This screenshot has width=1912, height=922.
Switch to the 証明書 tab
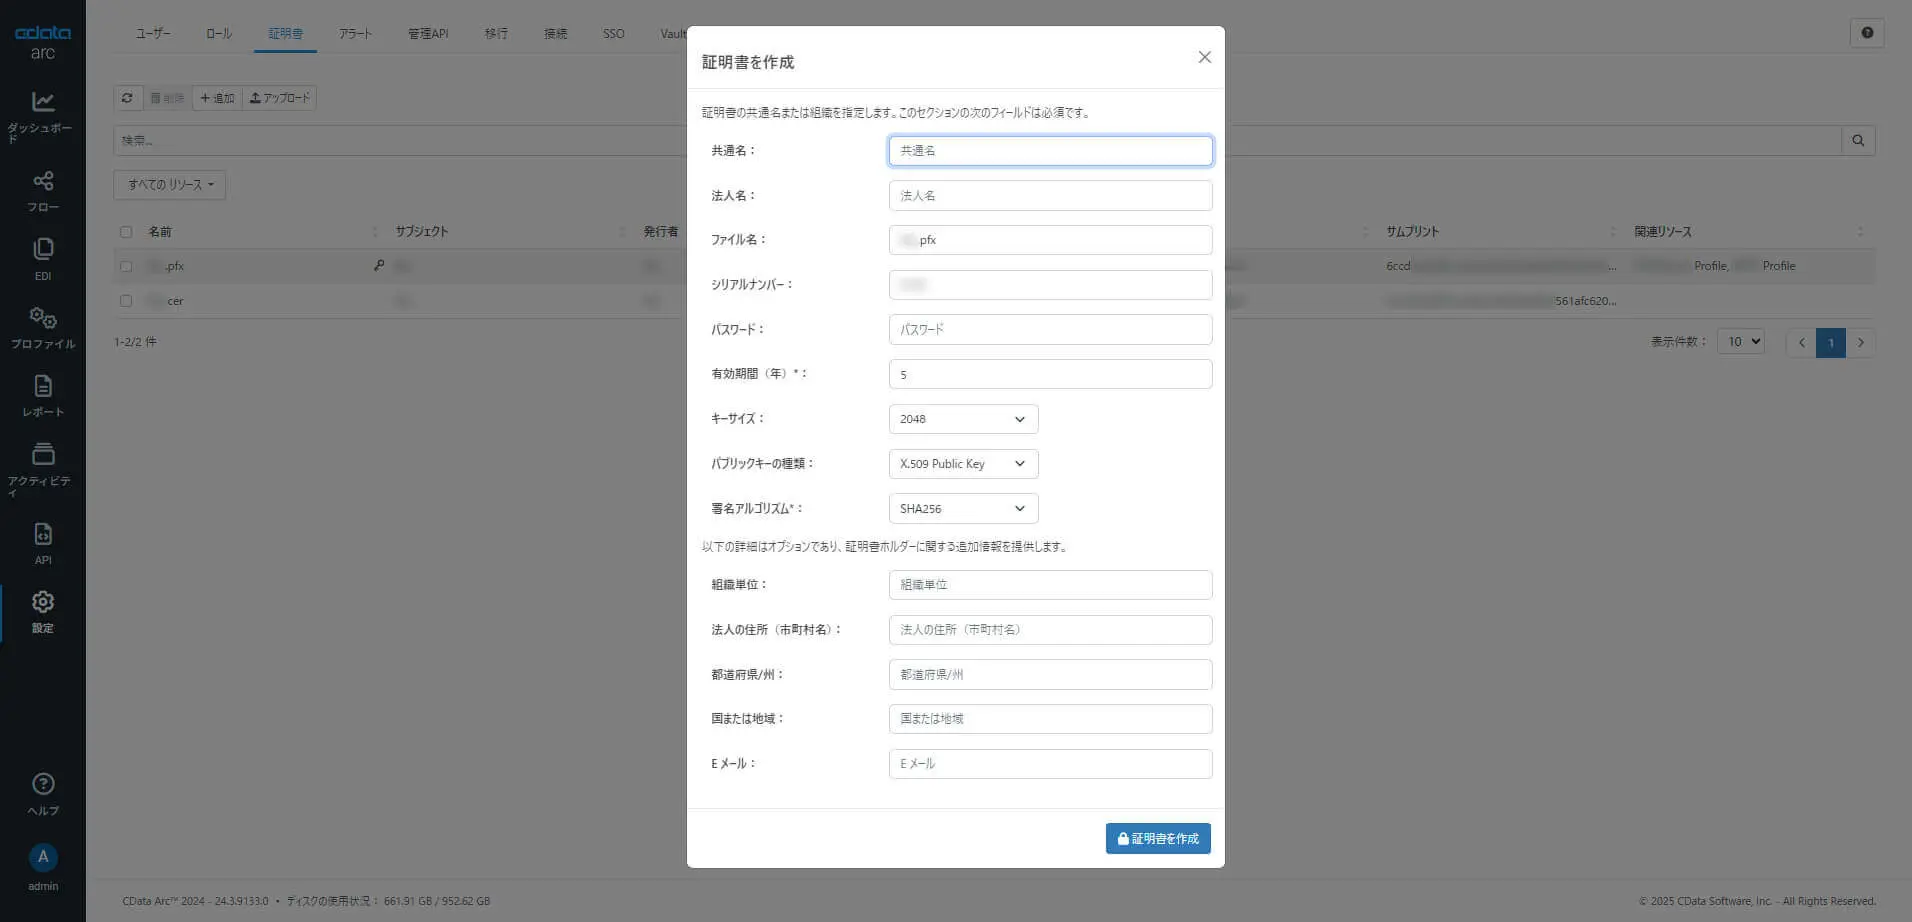tap(285, 34)
